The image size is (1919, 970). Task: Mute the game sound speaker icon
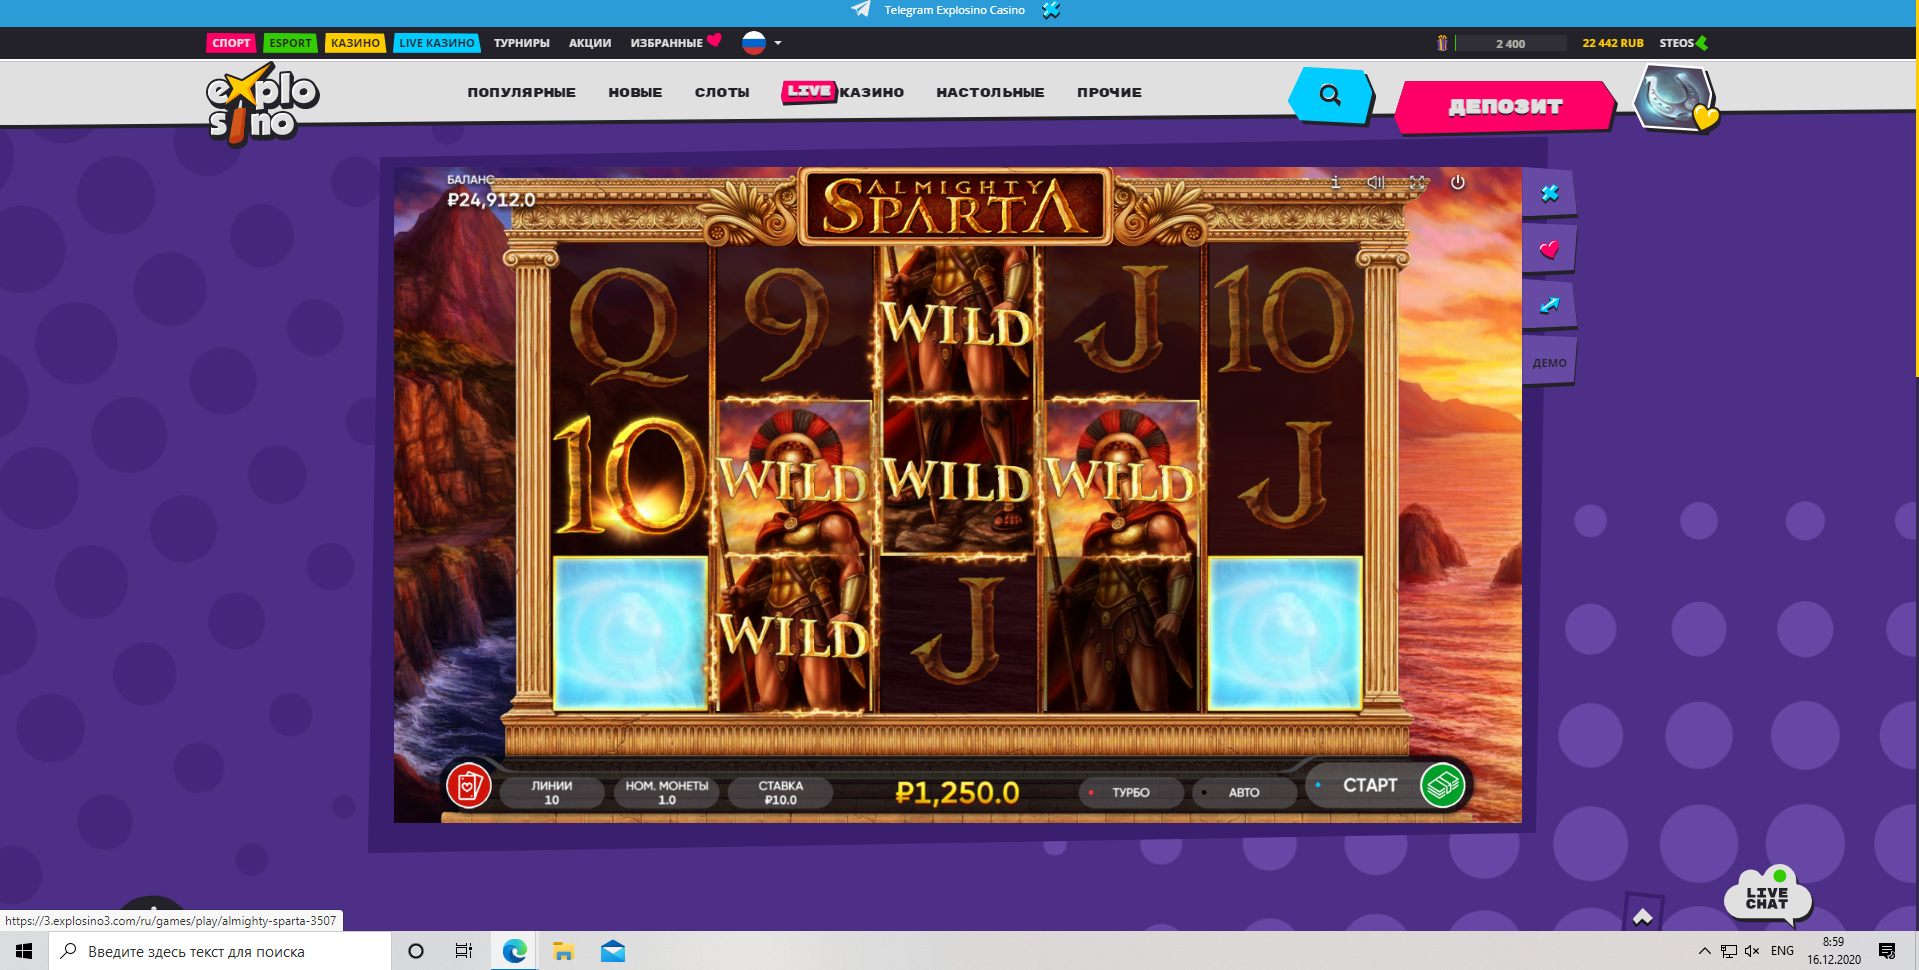[1376, 182]
